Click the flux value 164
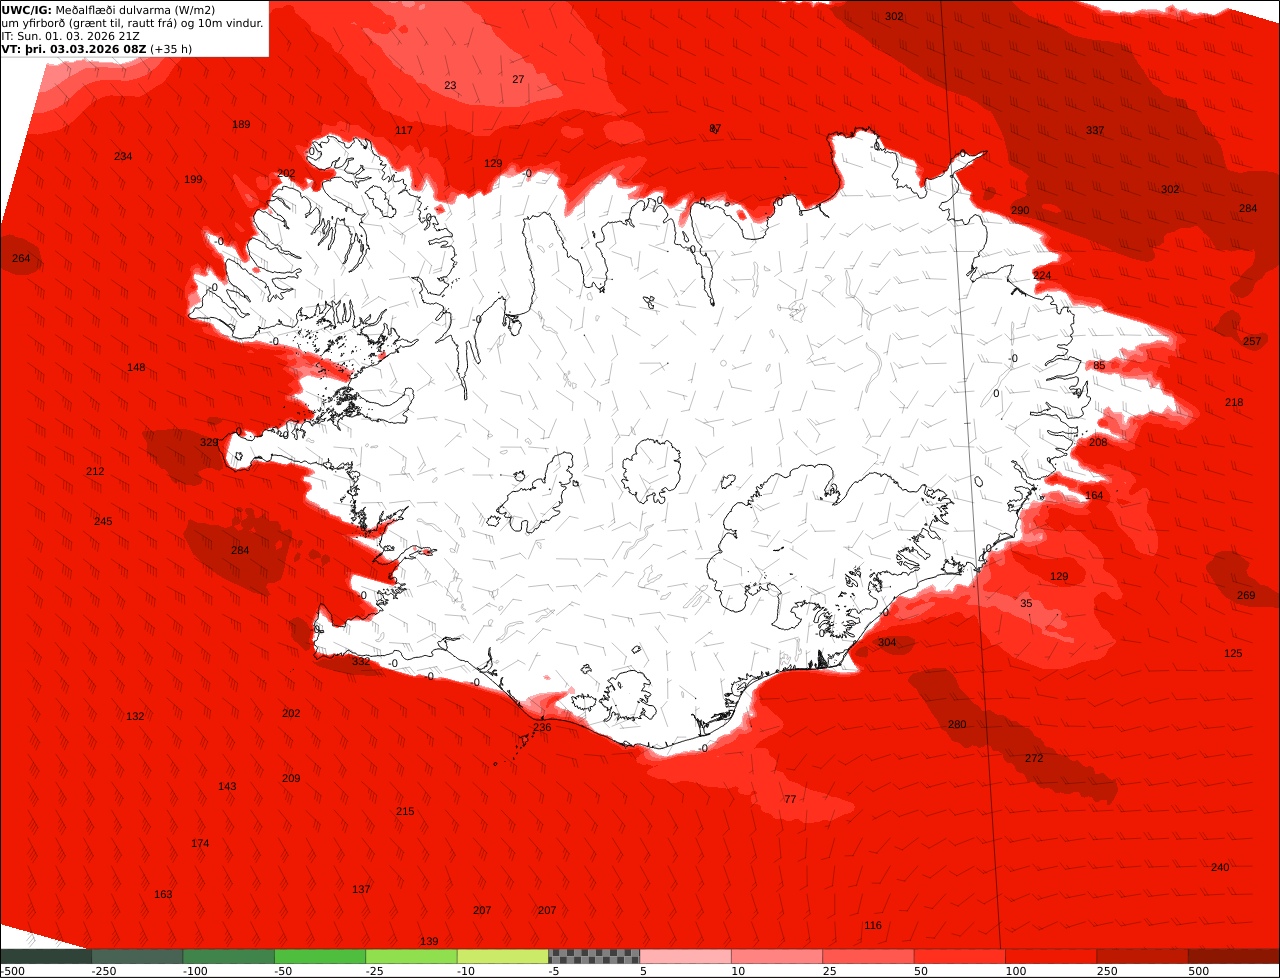 click(x=1094, y=496)
